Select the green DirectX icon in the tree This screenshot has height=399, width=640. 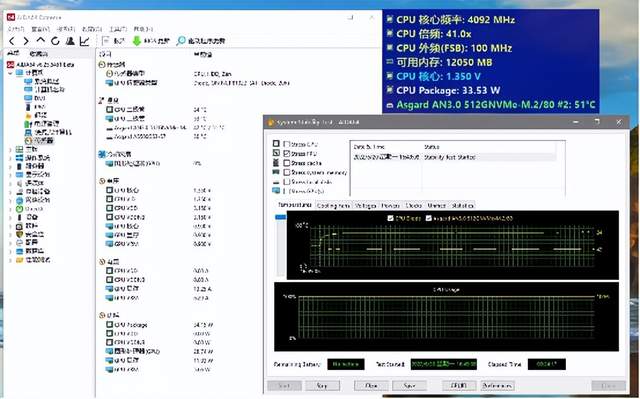19,208
